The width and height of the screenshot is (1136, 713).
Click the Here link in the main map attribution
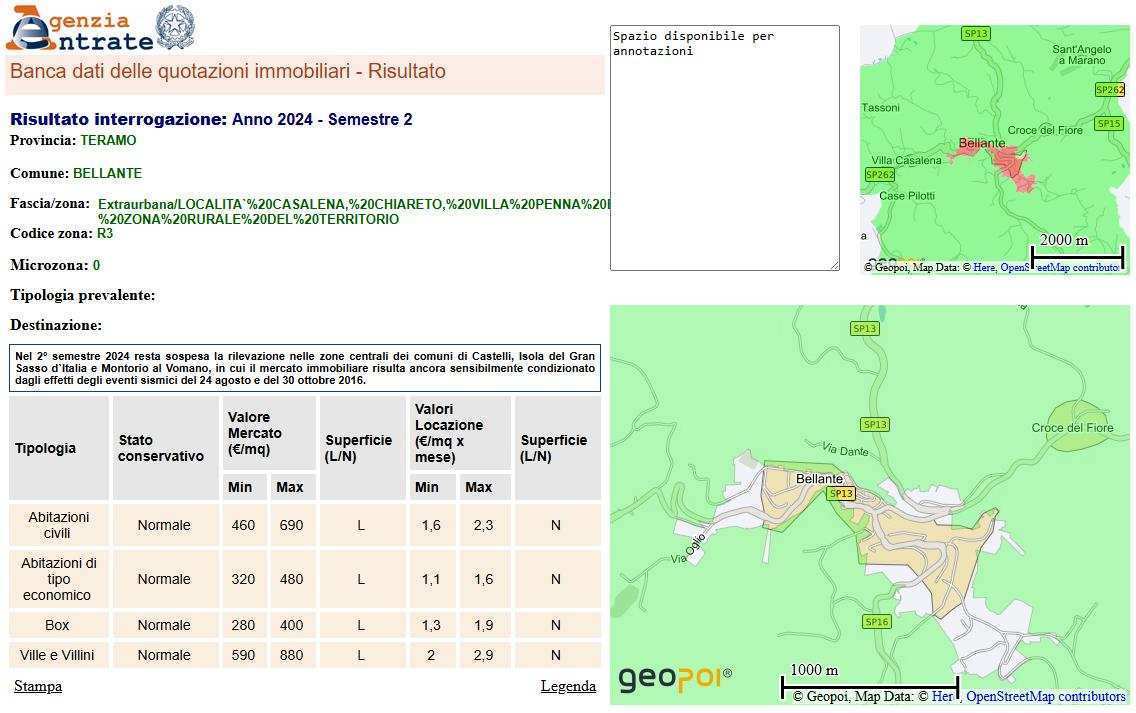coord(943,696)
